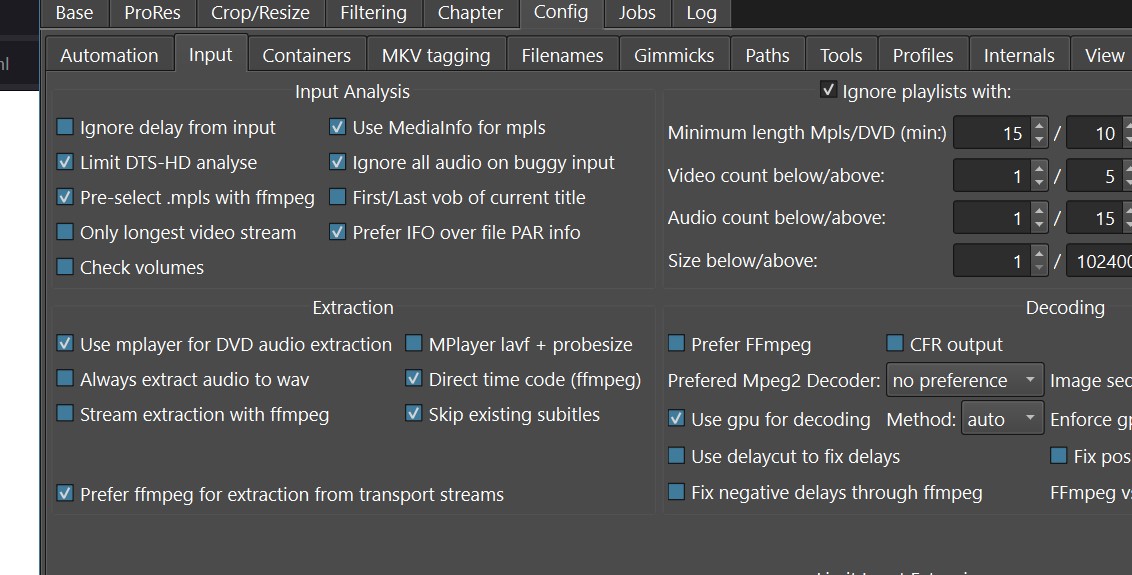Screen dimensions: 1132x575
Task: Enable Use delaycut to fix delays
Action: pyautogui.click(x=677, y=456)
